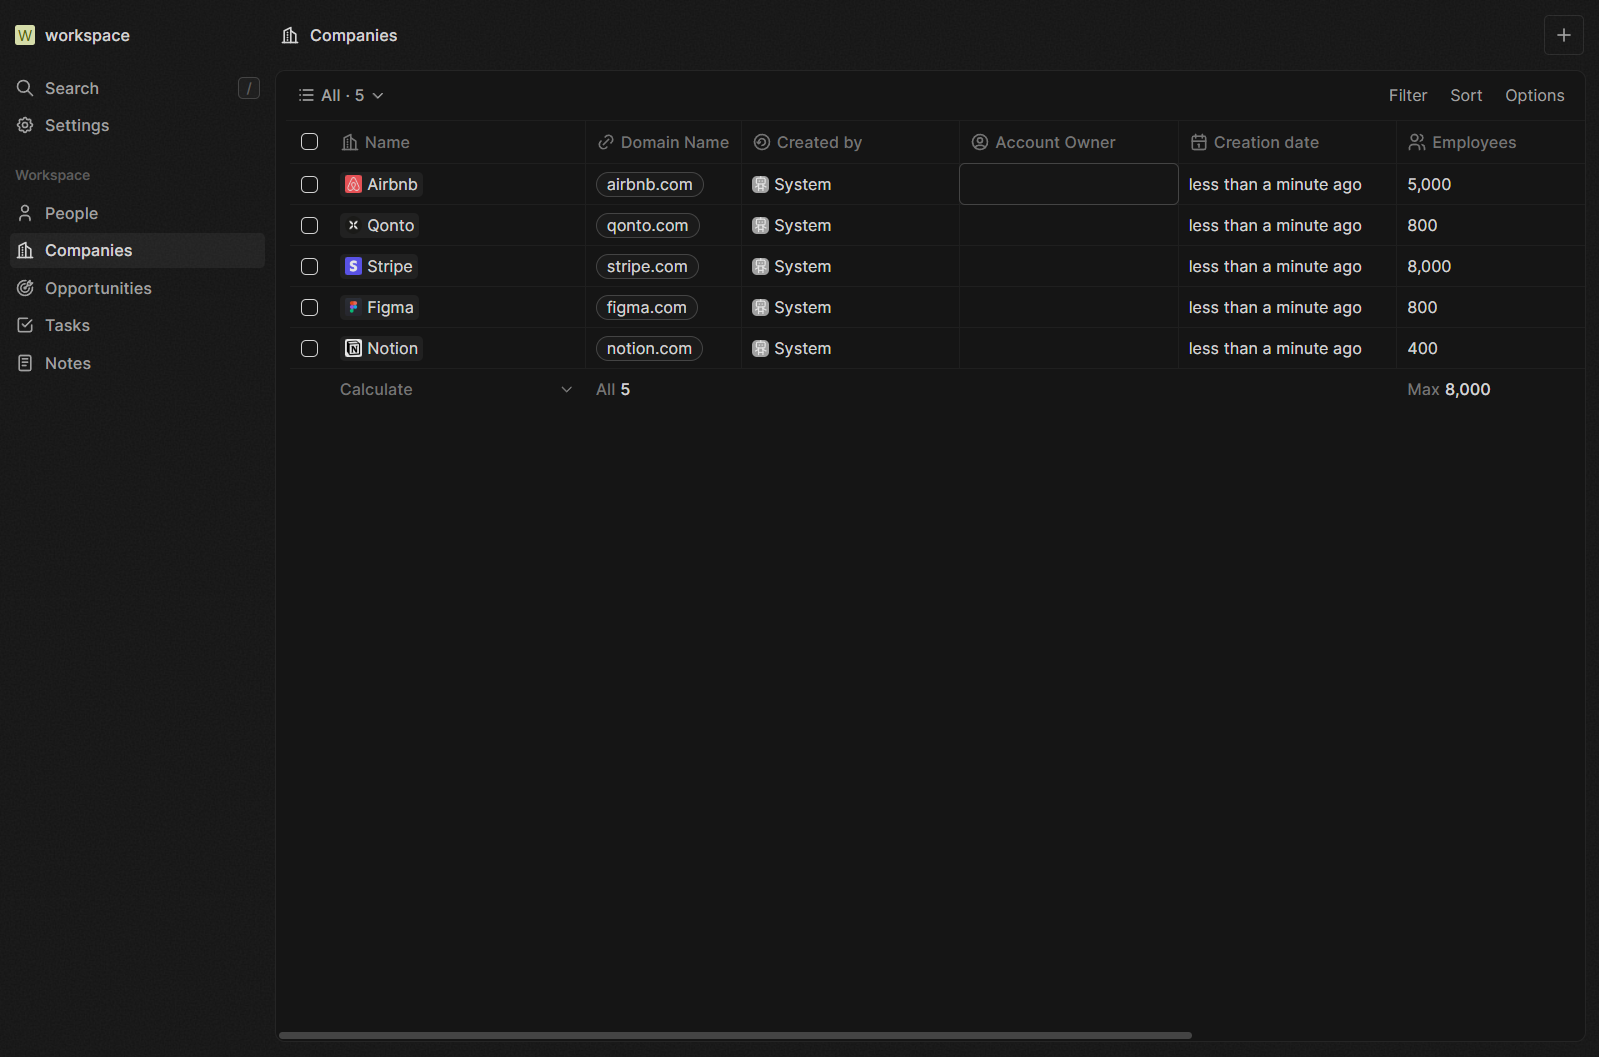Open the qonto.com domain link
1599x1057 pixels.
pos(648,225)
